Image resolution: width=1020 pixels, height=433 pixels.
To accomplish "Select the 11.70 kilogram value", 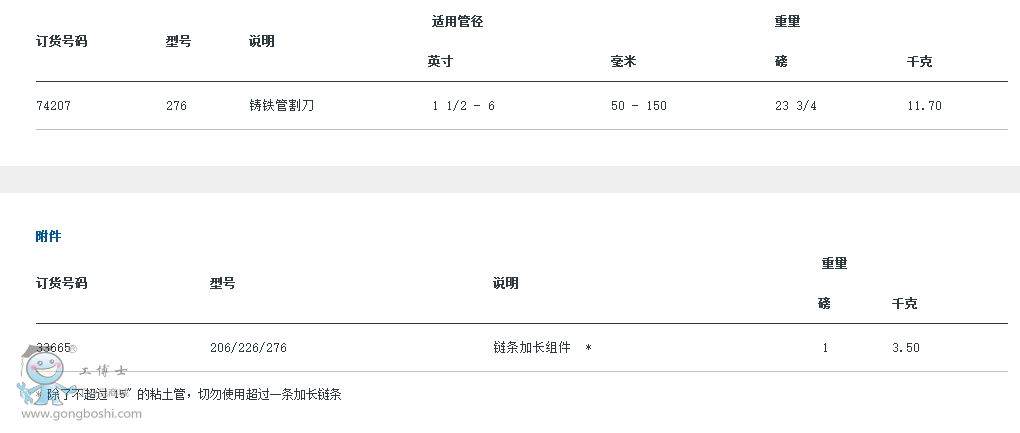I will pyautogui.click(x=923, y=105).
